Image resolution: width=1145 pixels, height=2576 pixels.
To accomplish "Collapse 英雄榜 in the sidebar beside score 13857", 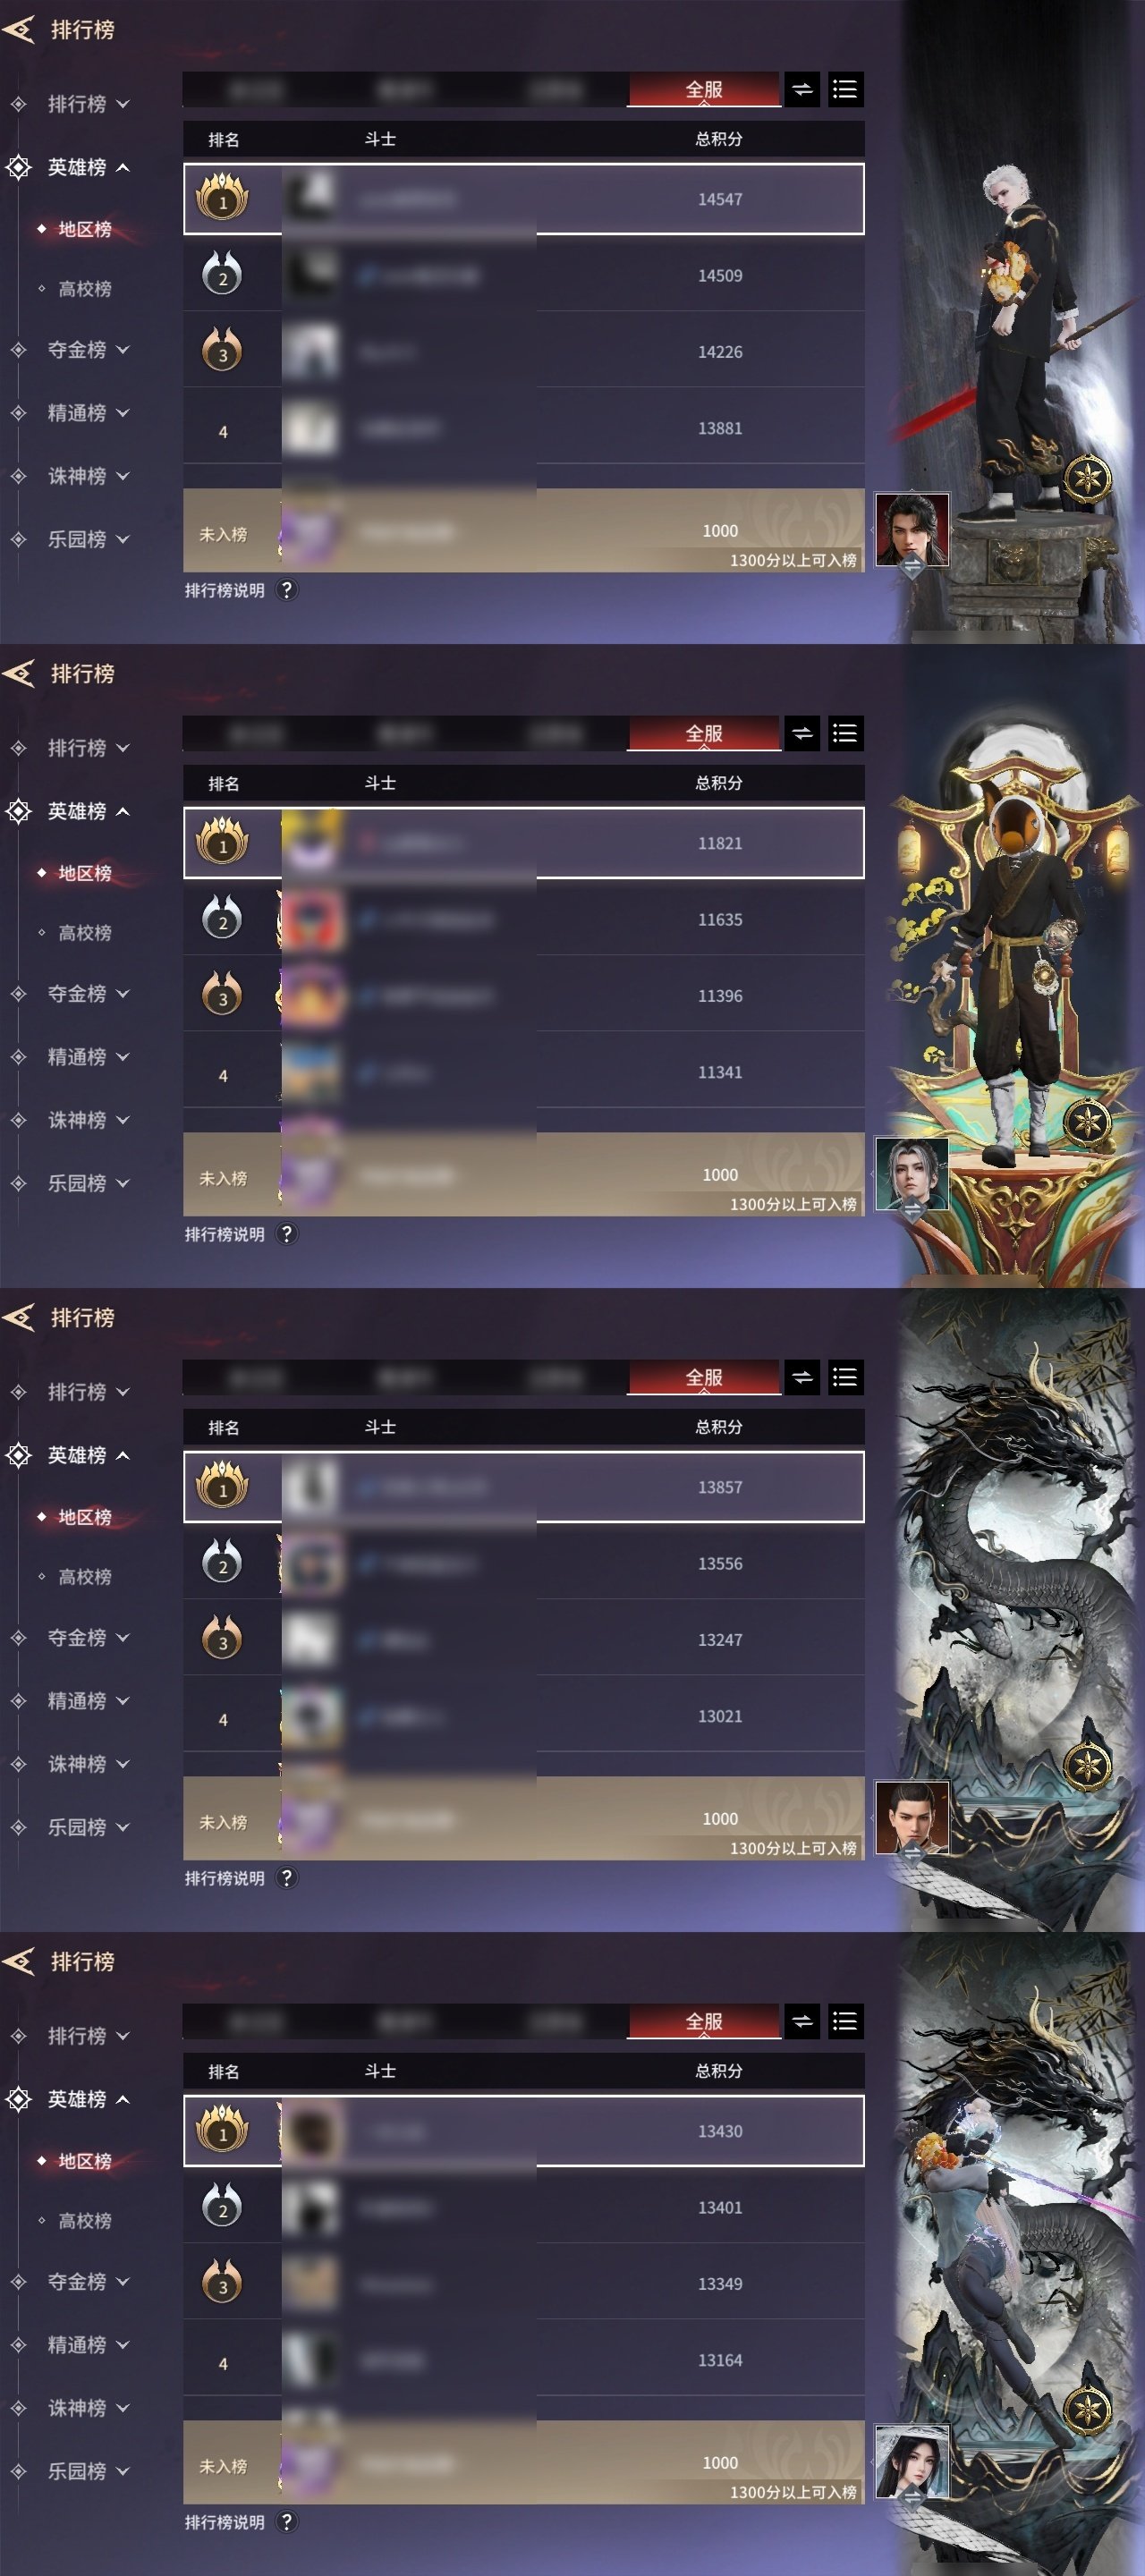I will [77, 1455].
